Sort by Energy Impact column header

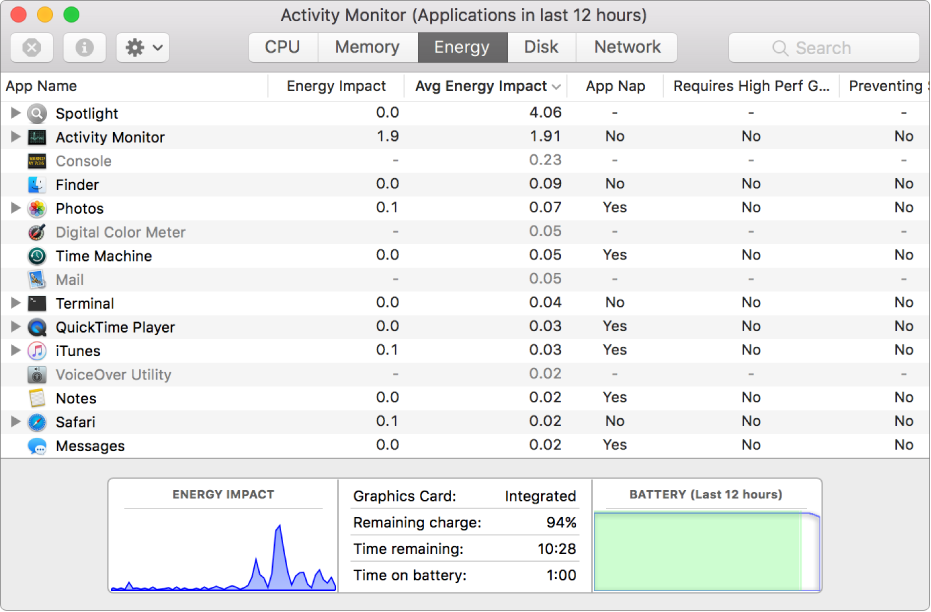click(336, 86)
